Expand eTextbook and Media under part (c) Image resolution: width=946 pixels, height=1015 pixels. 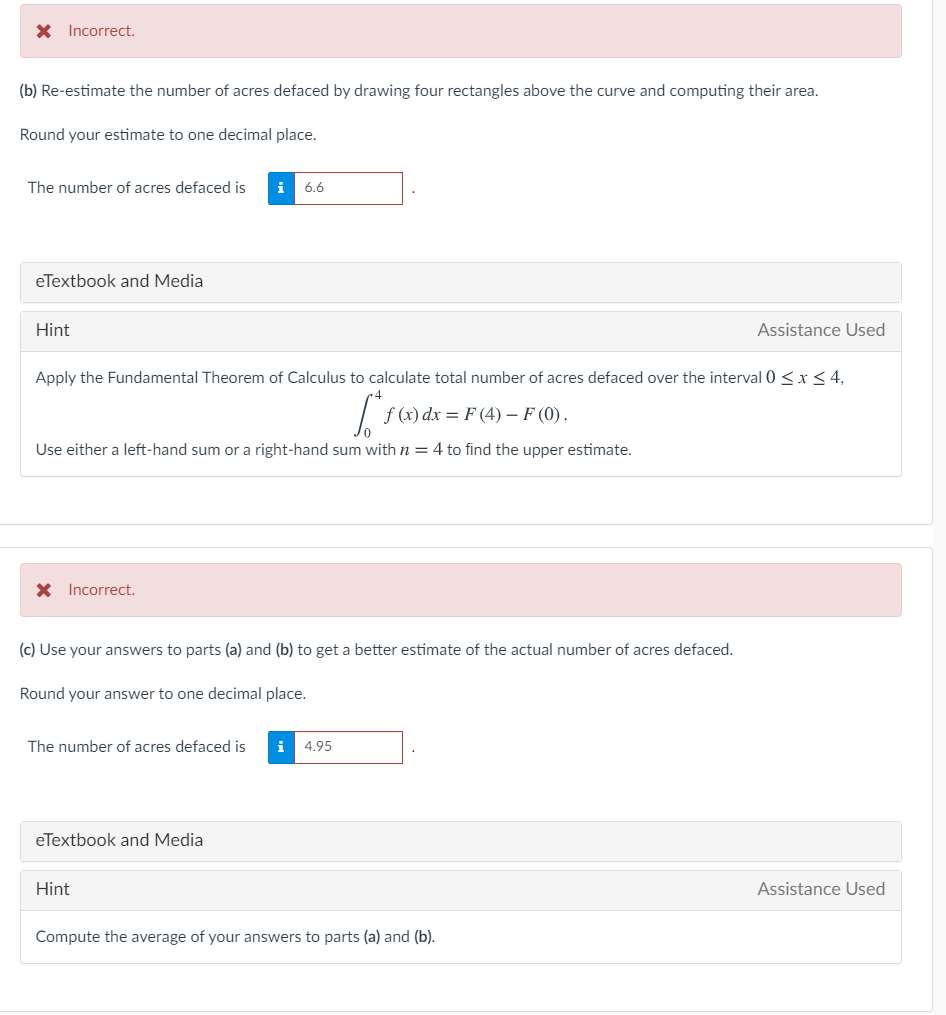(x=460, y=841)
